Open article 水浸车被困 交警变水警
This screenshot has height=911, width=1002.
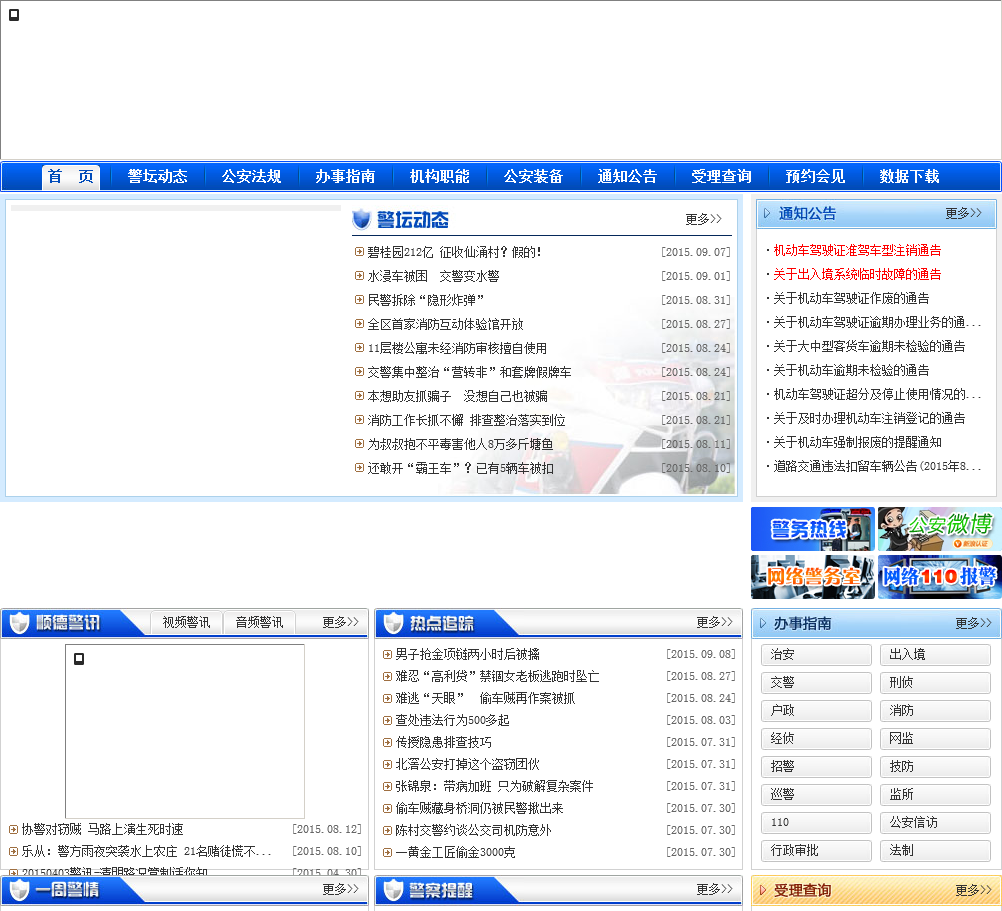(x=433, y=276)
